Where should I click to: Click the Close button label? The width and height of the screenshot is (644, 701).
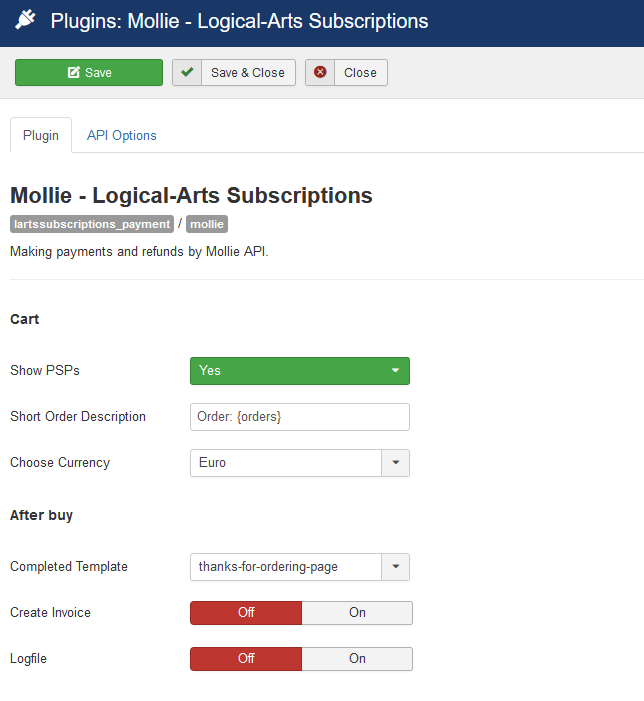tap(360, 72)
